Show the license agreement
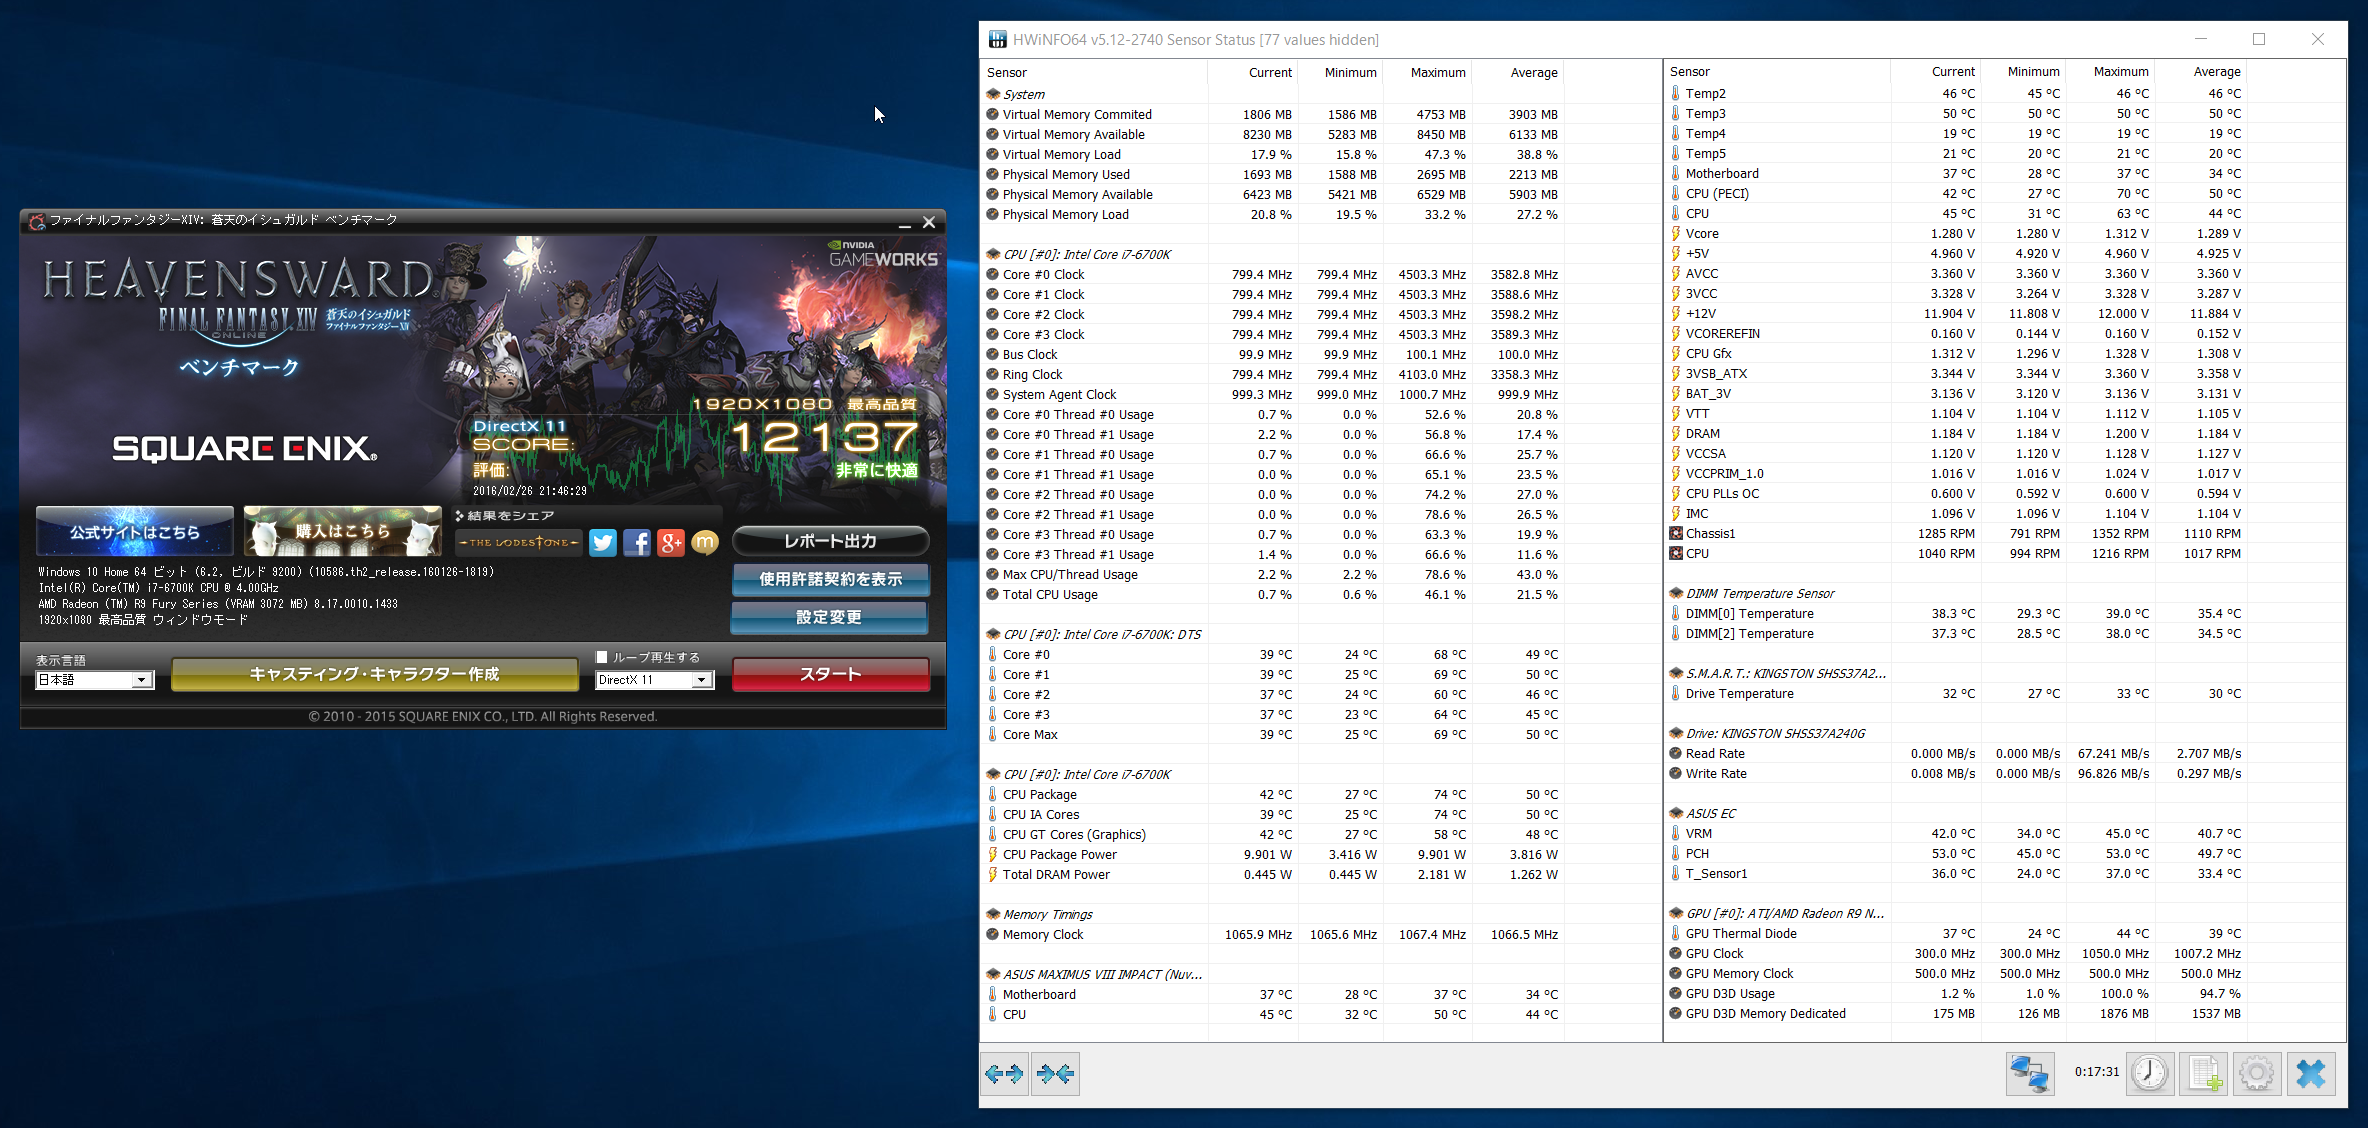2368x1128 pixels. [830, 579]
